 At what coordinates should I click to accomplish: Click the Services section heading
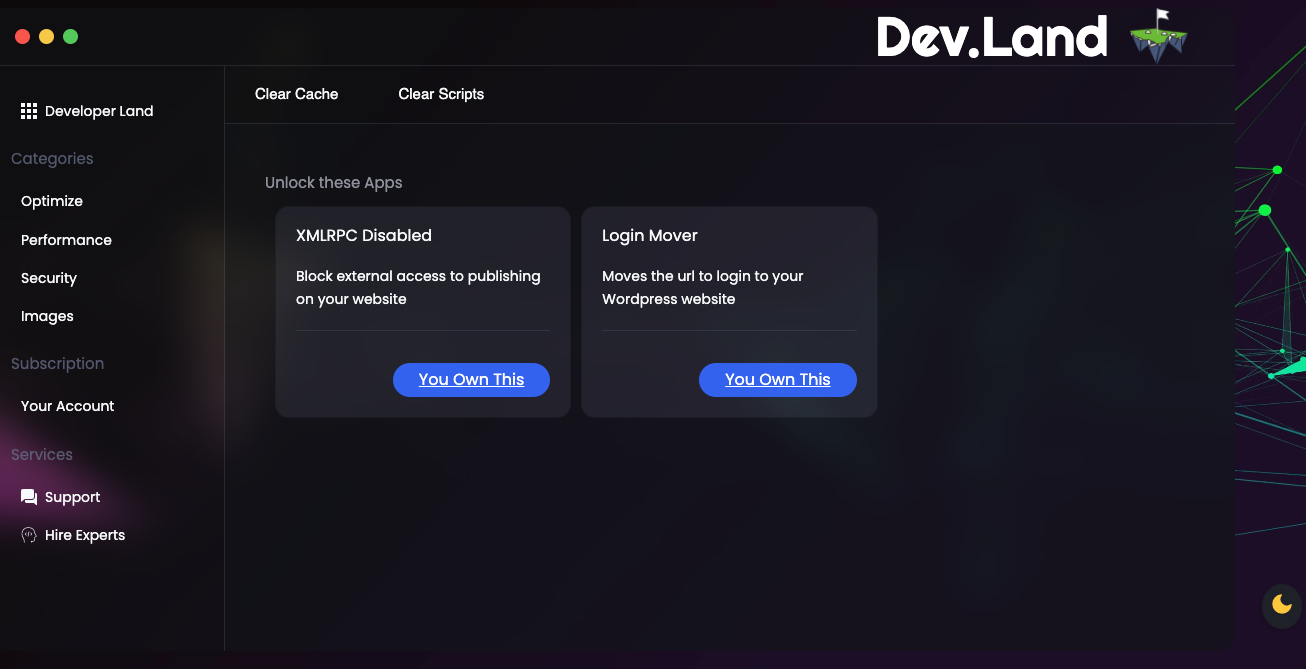pos(42,455)
